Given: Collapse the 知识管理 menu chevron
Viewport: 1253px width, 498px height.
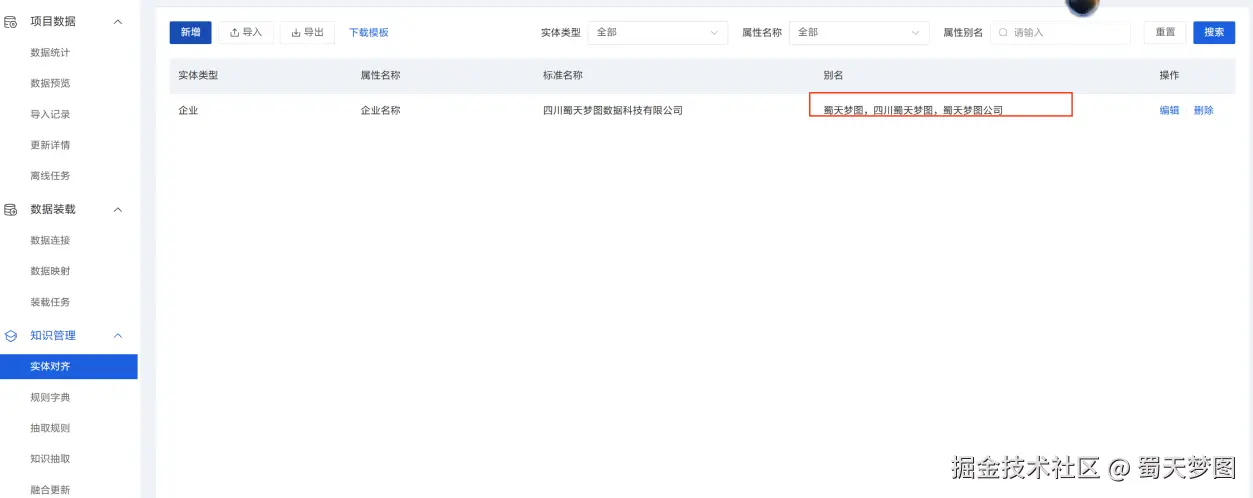Looking at the screenshot, I should (118, 336).
